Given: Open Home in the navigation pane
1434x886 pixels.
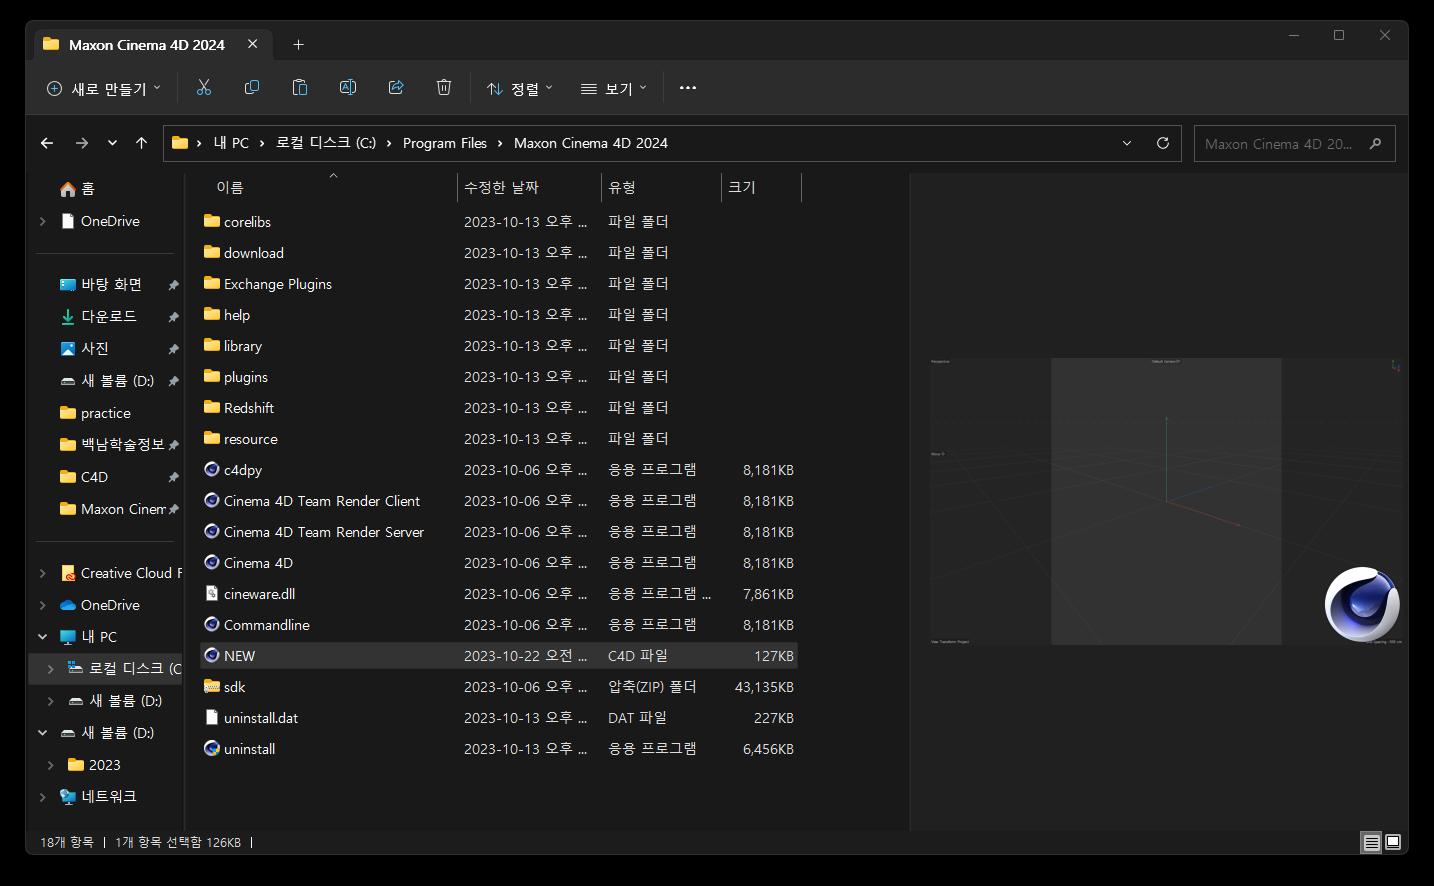Looking at the screenshot, I should pos(77,189).
